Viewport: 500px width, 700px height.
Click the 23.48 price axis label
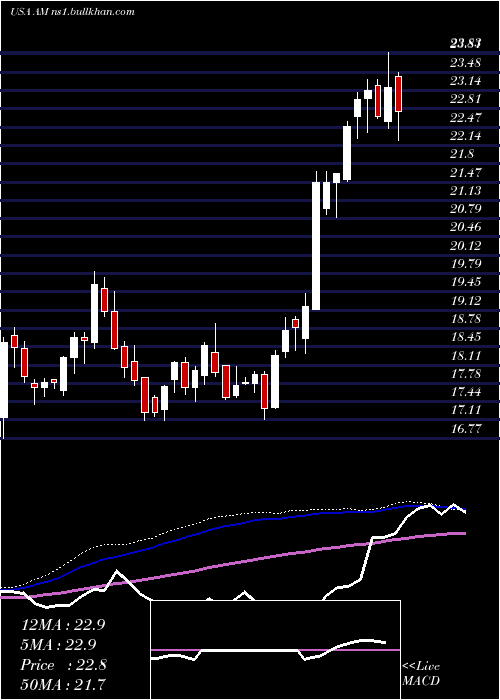tap(466, 62)
